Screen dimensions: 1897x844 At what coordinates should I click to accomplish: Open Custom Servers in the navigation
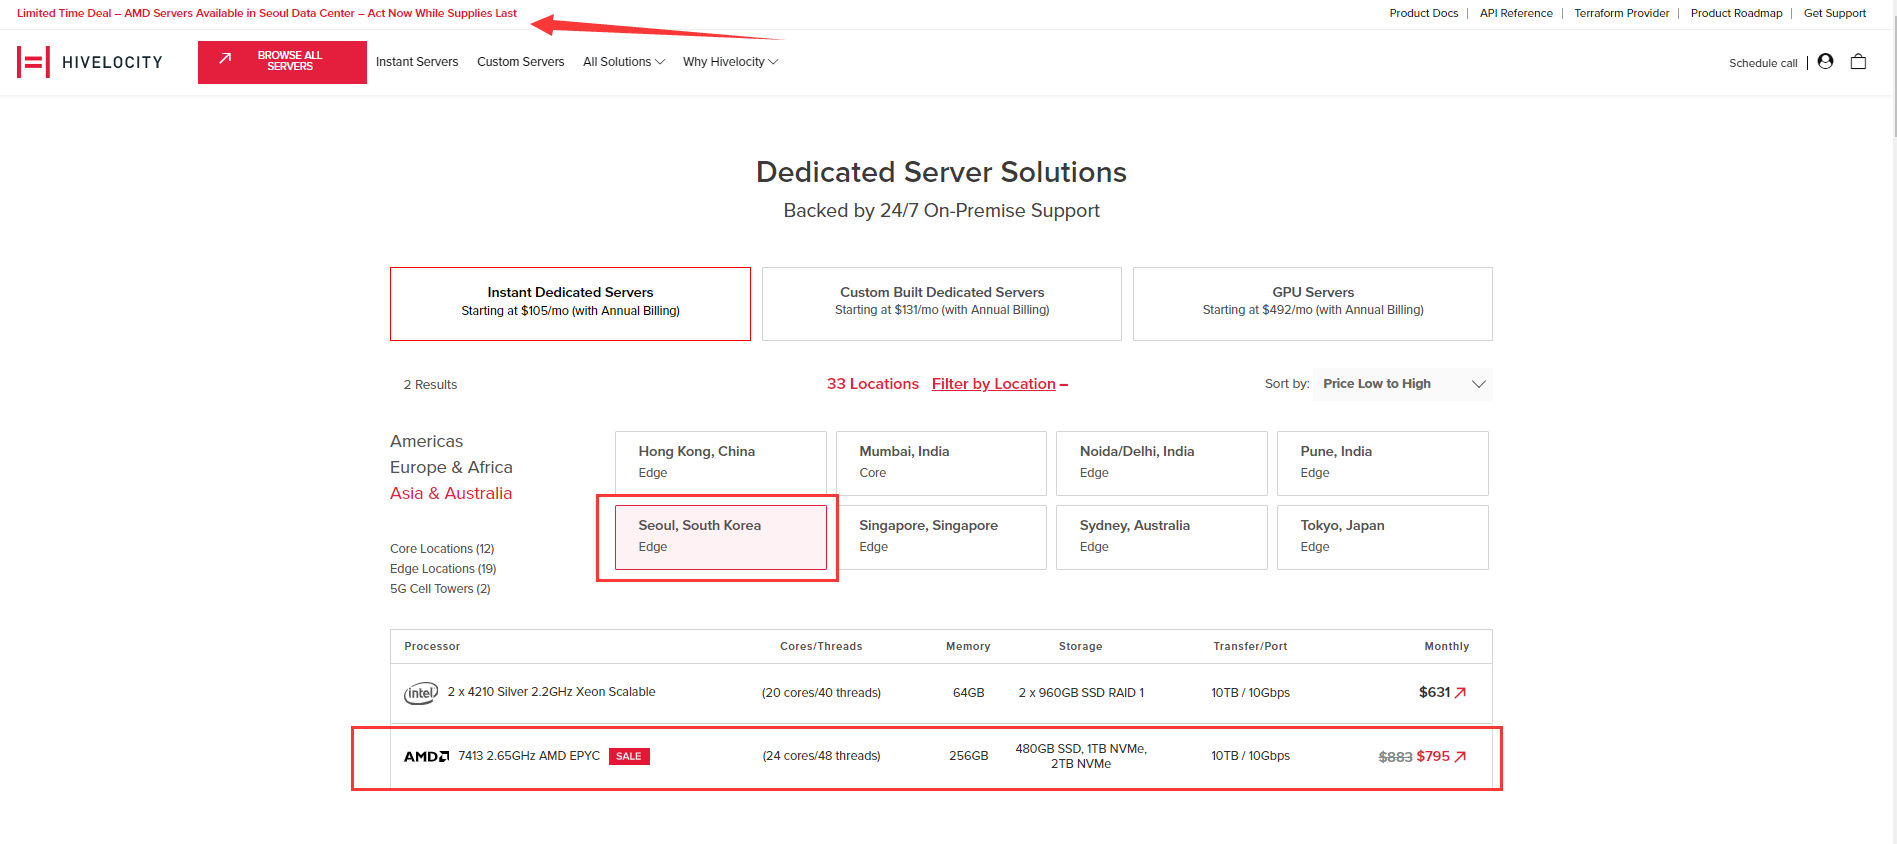pos(520,62)
